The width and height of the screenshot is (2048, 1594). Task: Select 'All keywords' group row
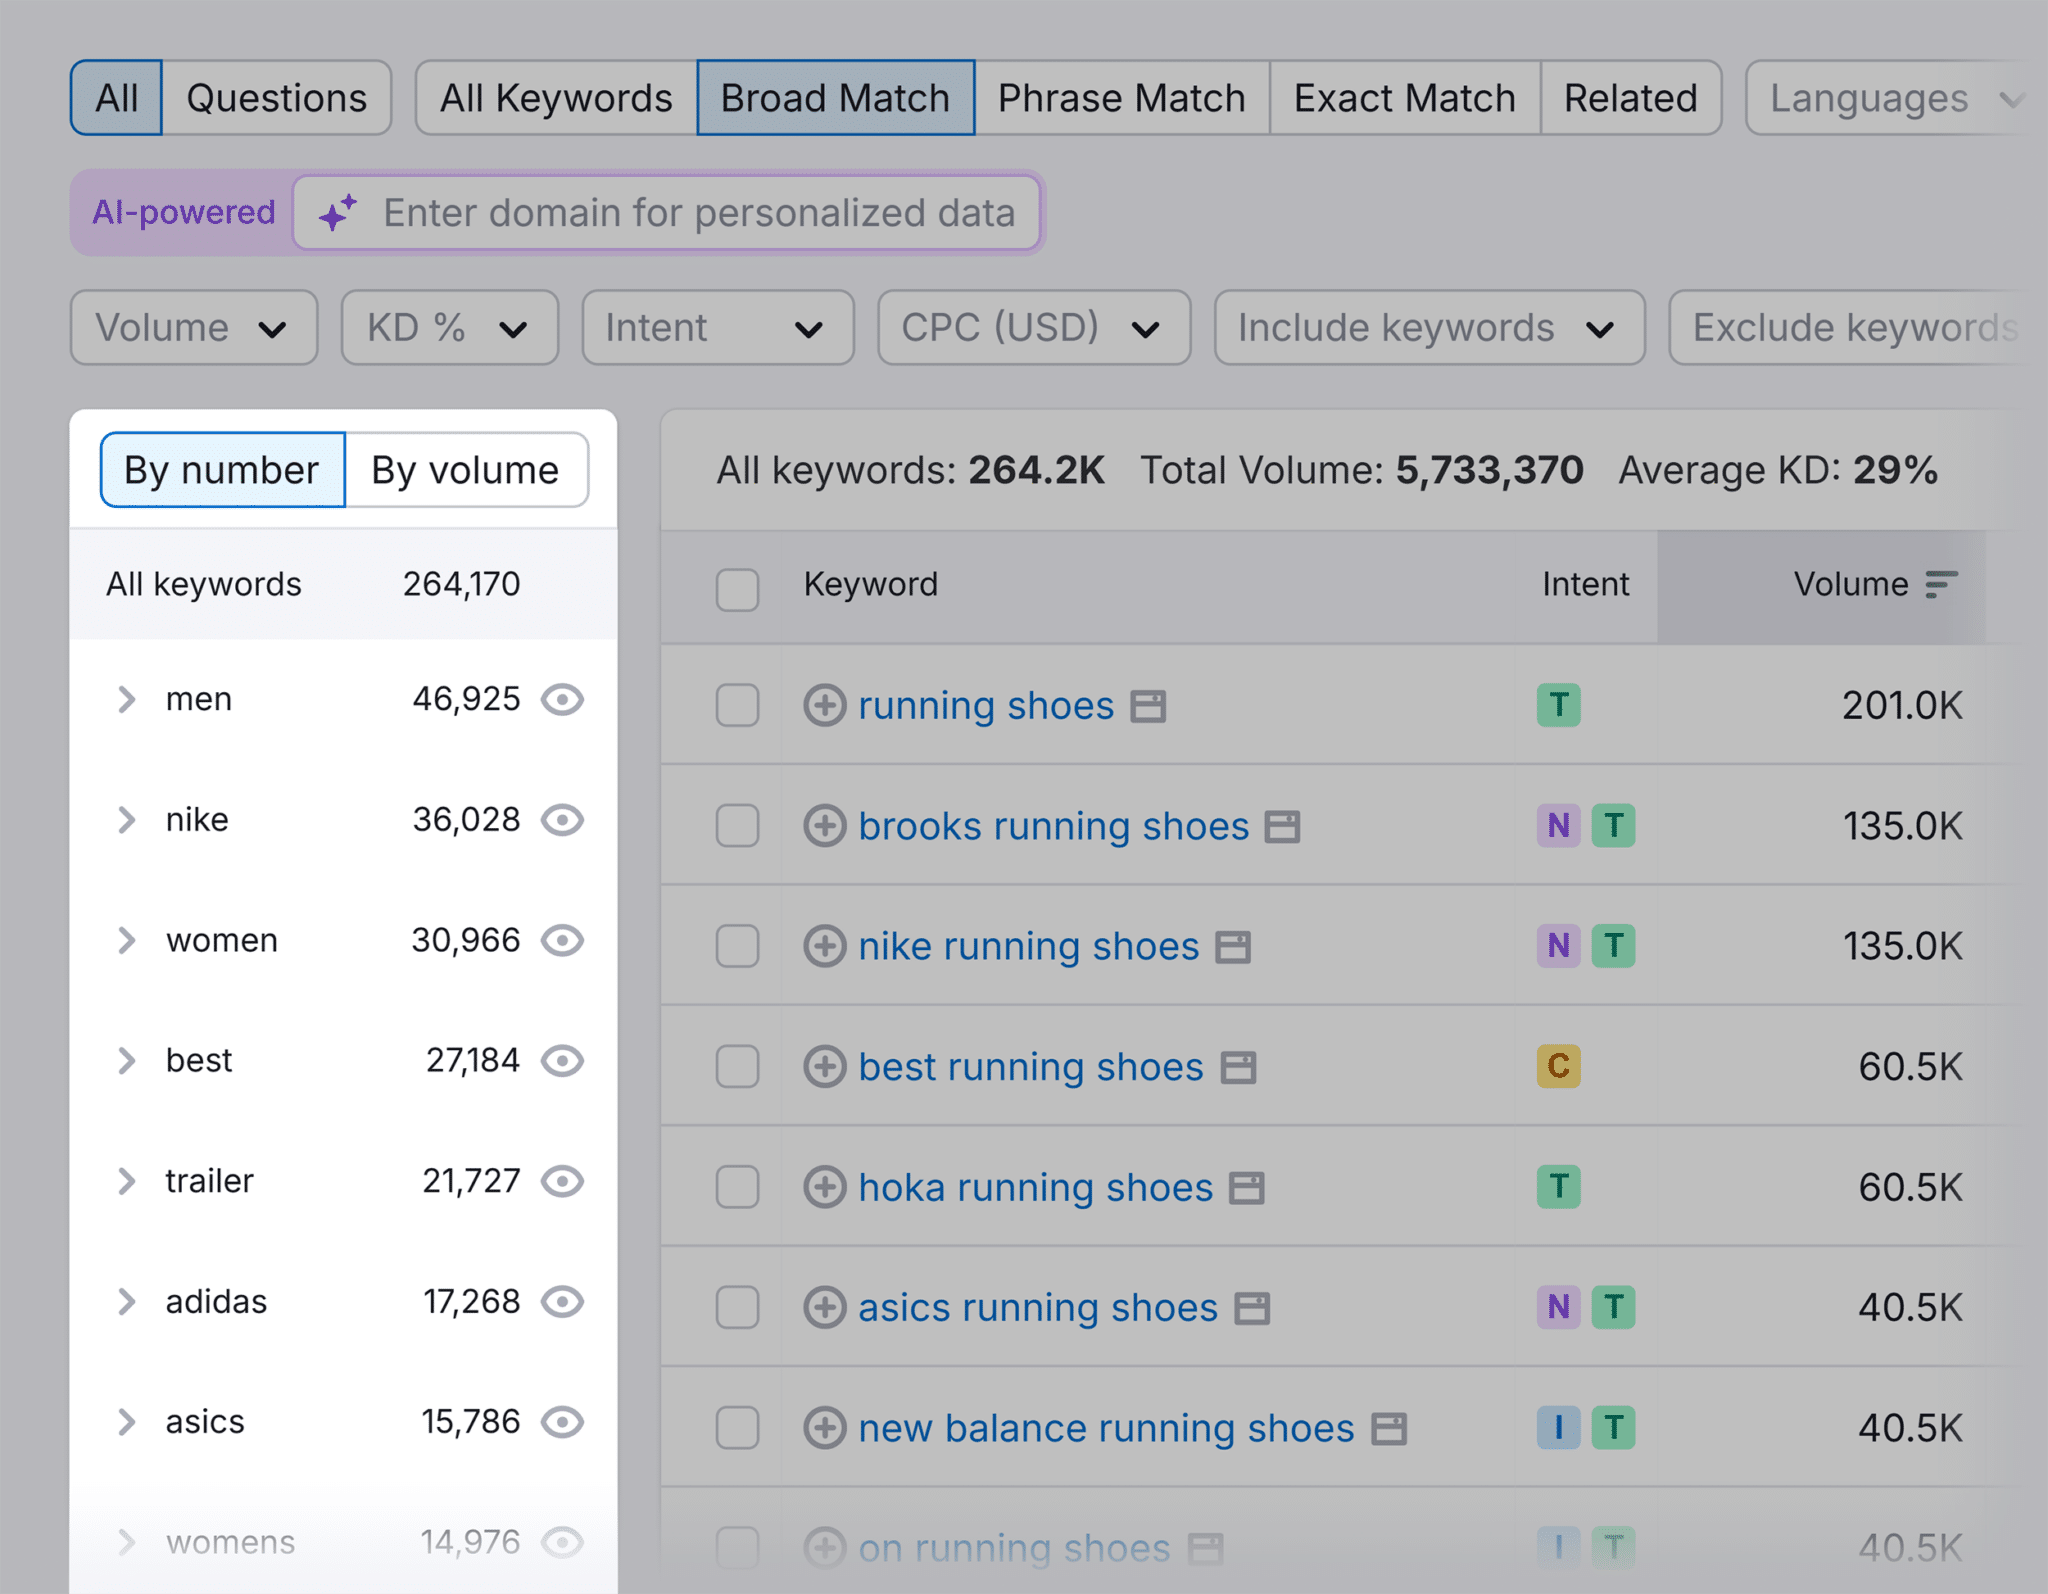coord(343,584)
